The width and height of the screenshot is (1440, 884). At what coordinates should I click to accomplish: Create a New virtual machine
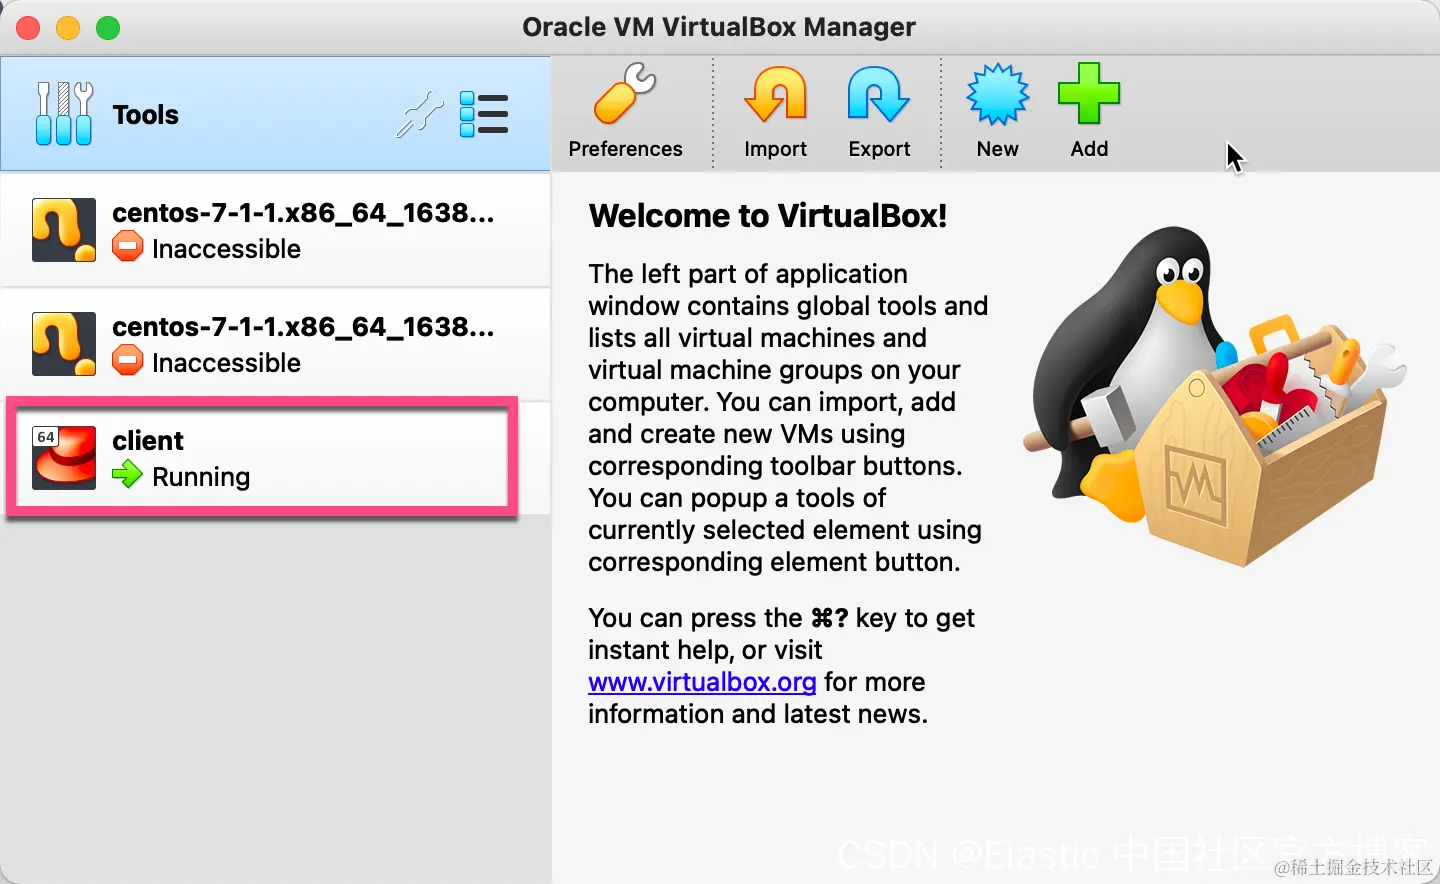[x=997, y=111]
